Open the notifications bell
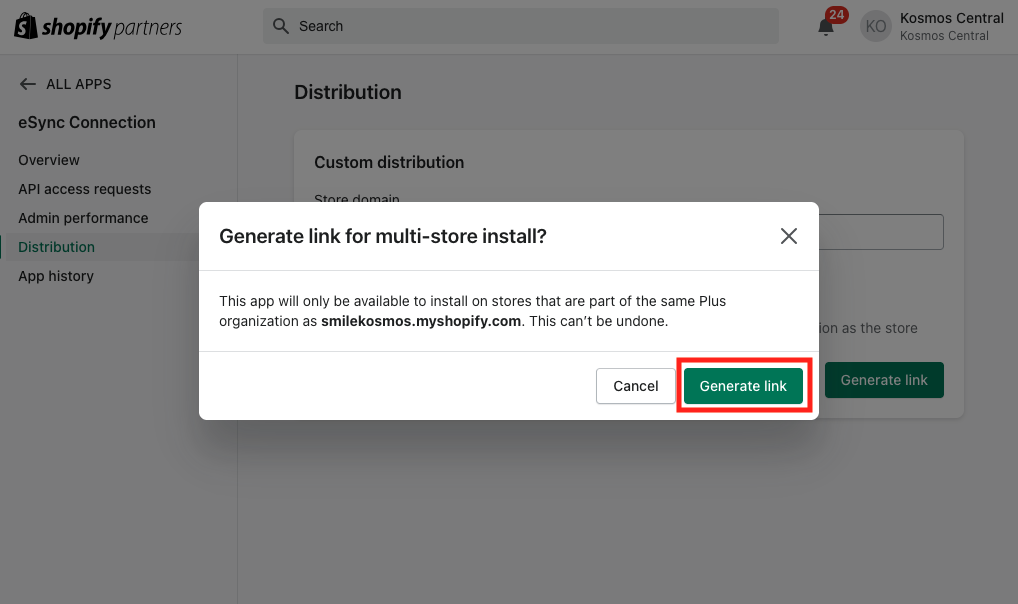Screen dimensions: 1018x604 [x=826, y=28]
